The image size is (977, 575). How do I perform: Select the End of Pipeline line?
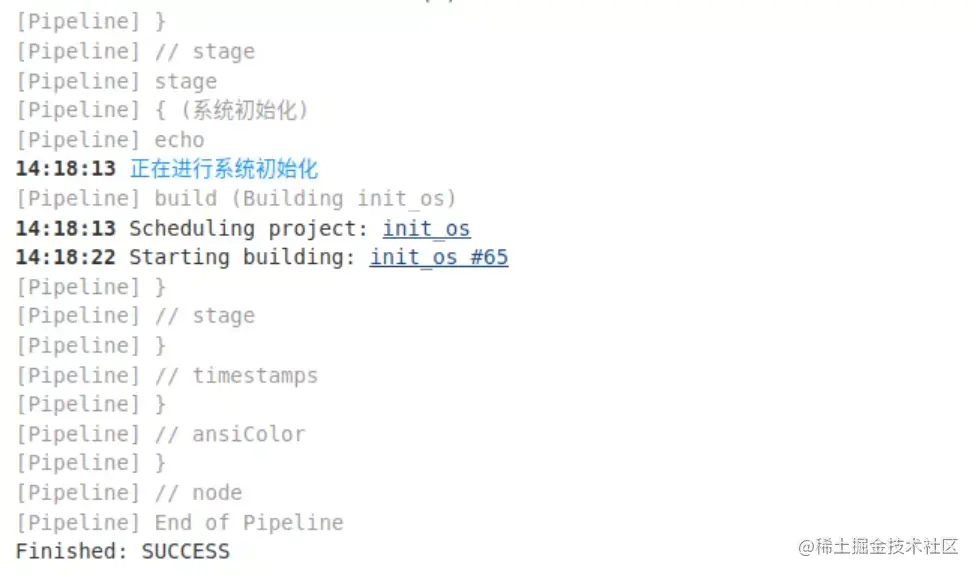pos(248,522)
